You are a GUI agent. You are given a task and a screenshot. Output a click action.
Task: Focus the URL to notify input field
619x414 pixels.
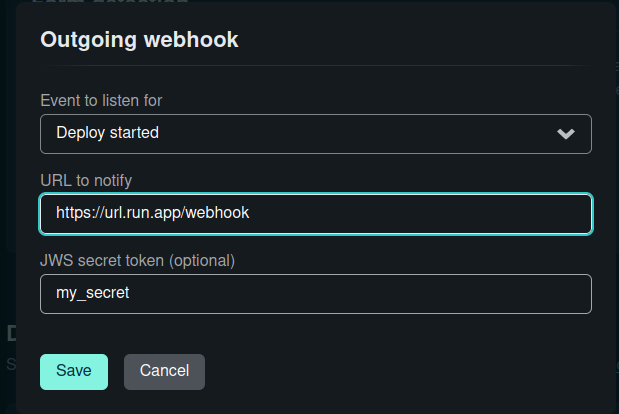point(316,214)
